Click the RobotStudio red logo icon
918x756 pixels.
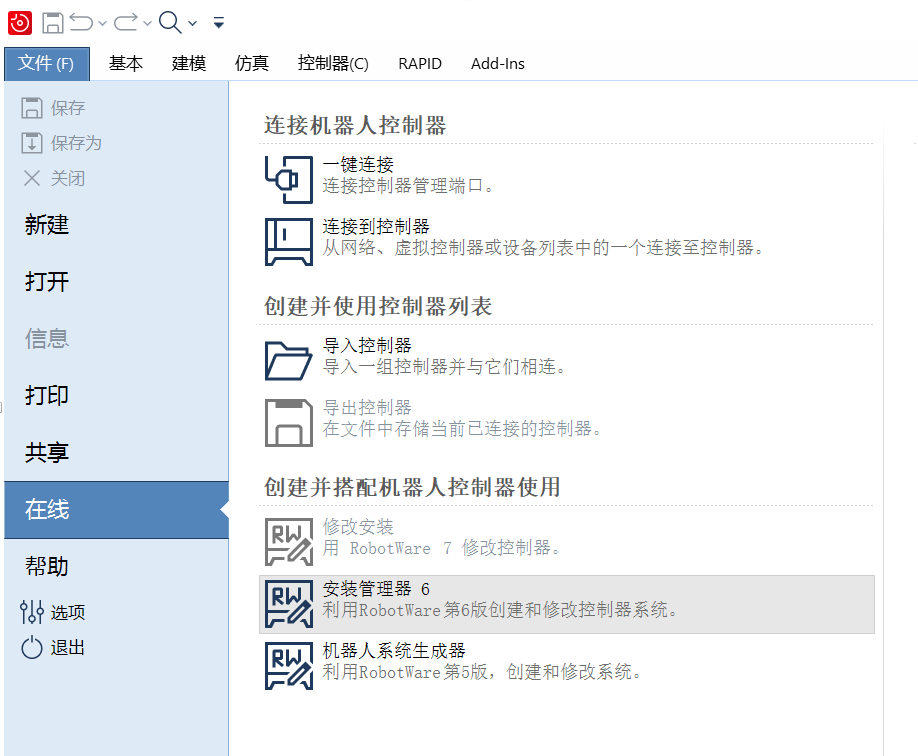pos(19,23)
